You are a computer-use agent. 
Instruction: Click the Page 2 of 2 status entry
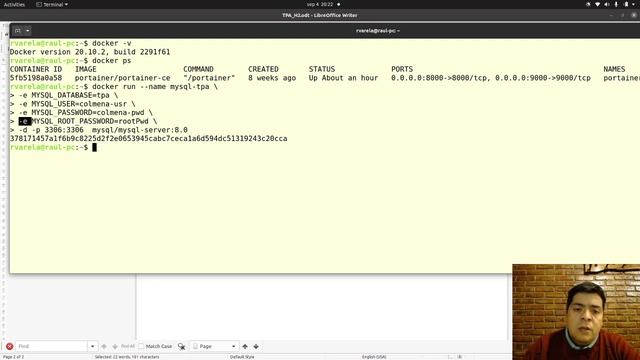tap(13, 357)
